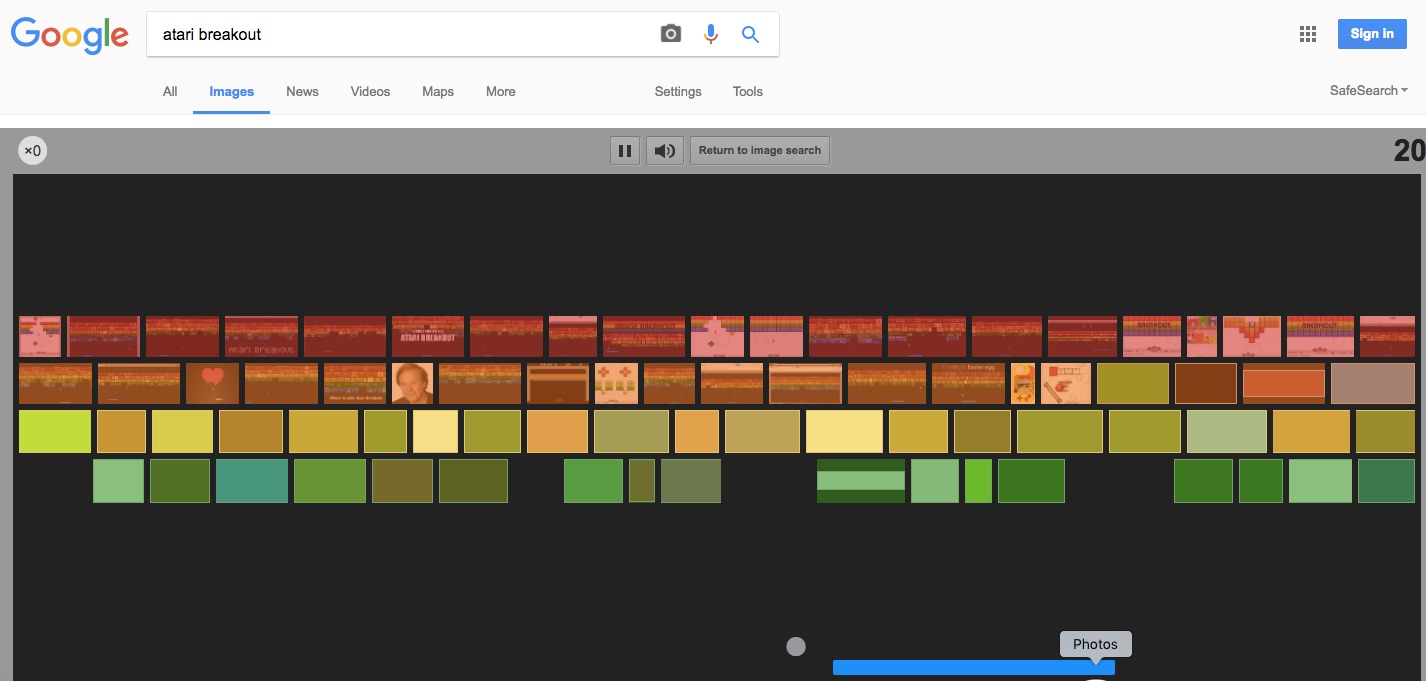Select the Images tab
This screenshot has height=681, width=1426.
pyautogui.click(x=231, y=91)
